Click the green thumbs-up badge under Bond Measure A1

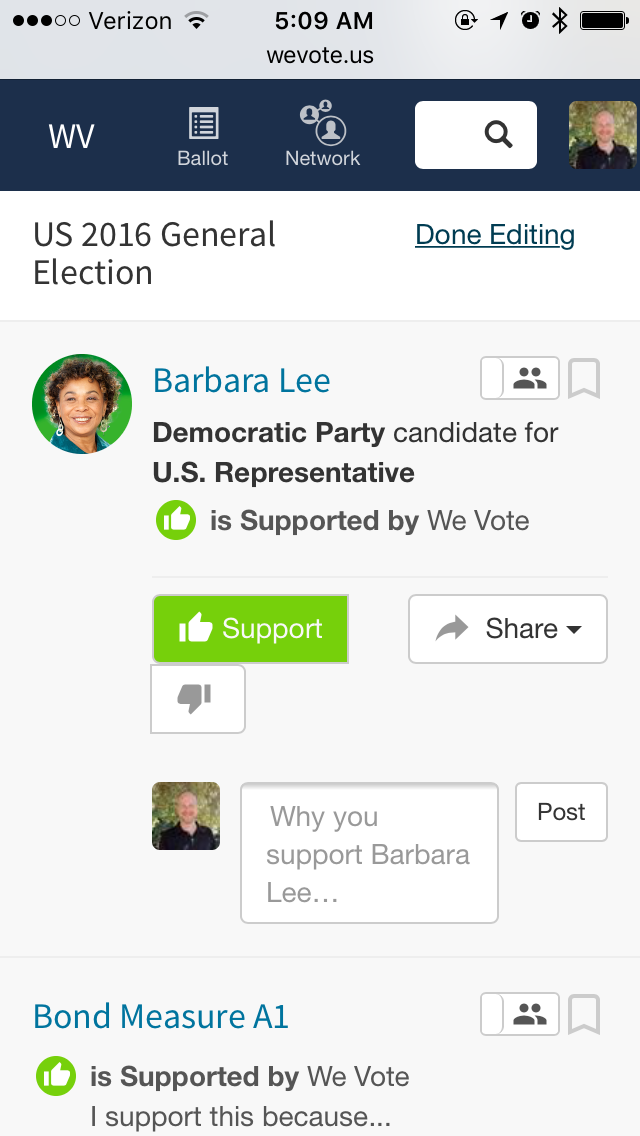(56, 1076)
